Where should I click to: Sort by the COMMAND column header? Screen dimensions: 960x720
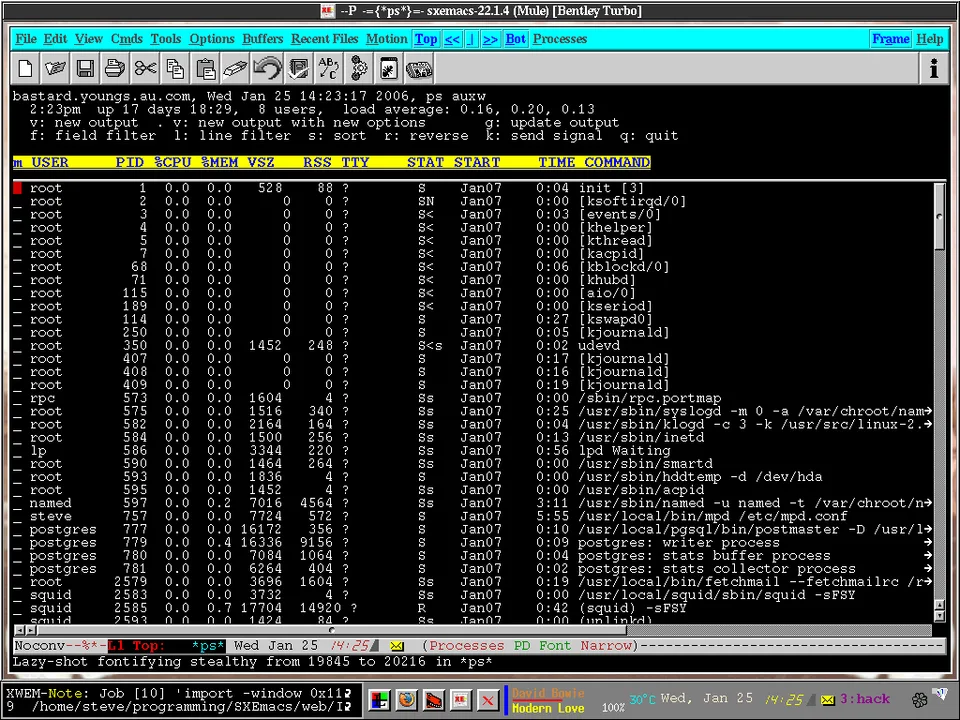(x=617, y=162)
